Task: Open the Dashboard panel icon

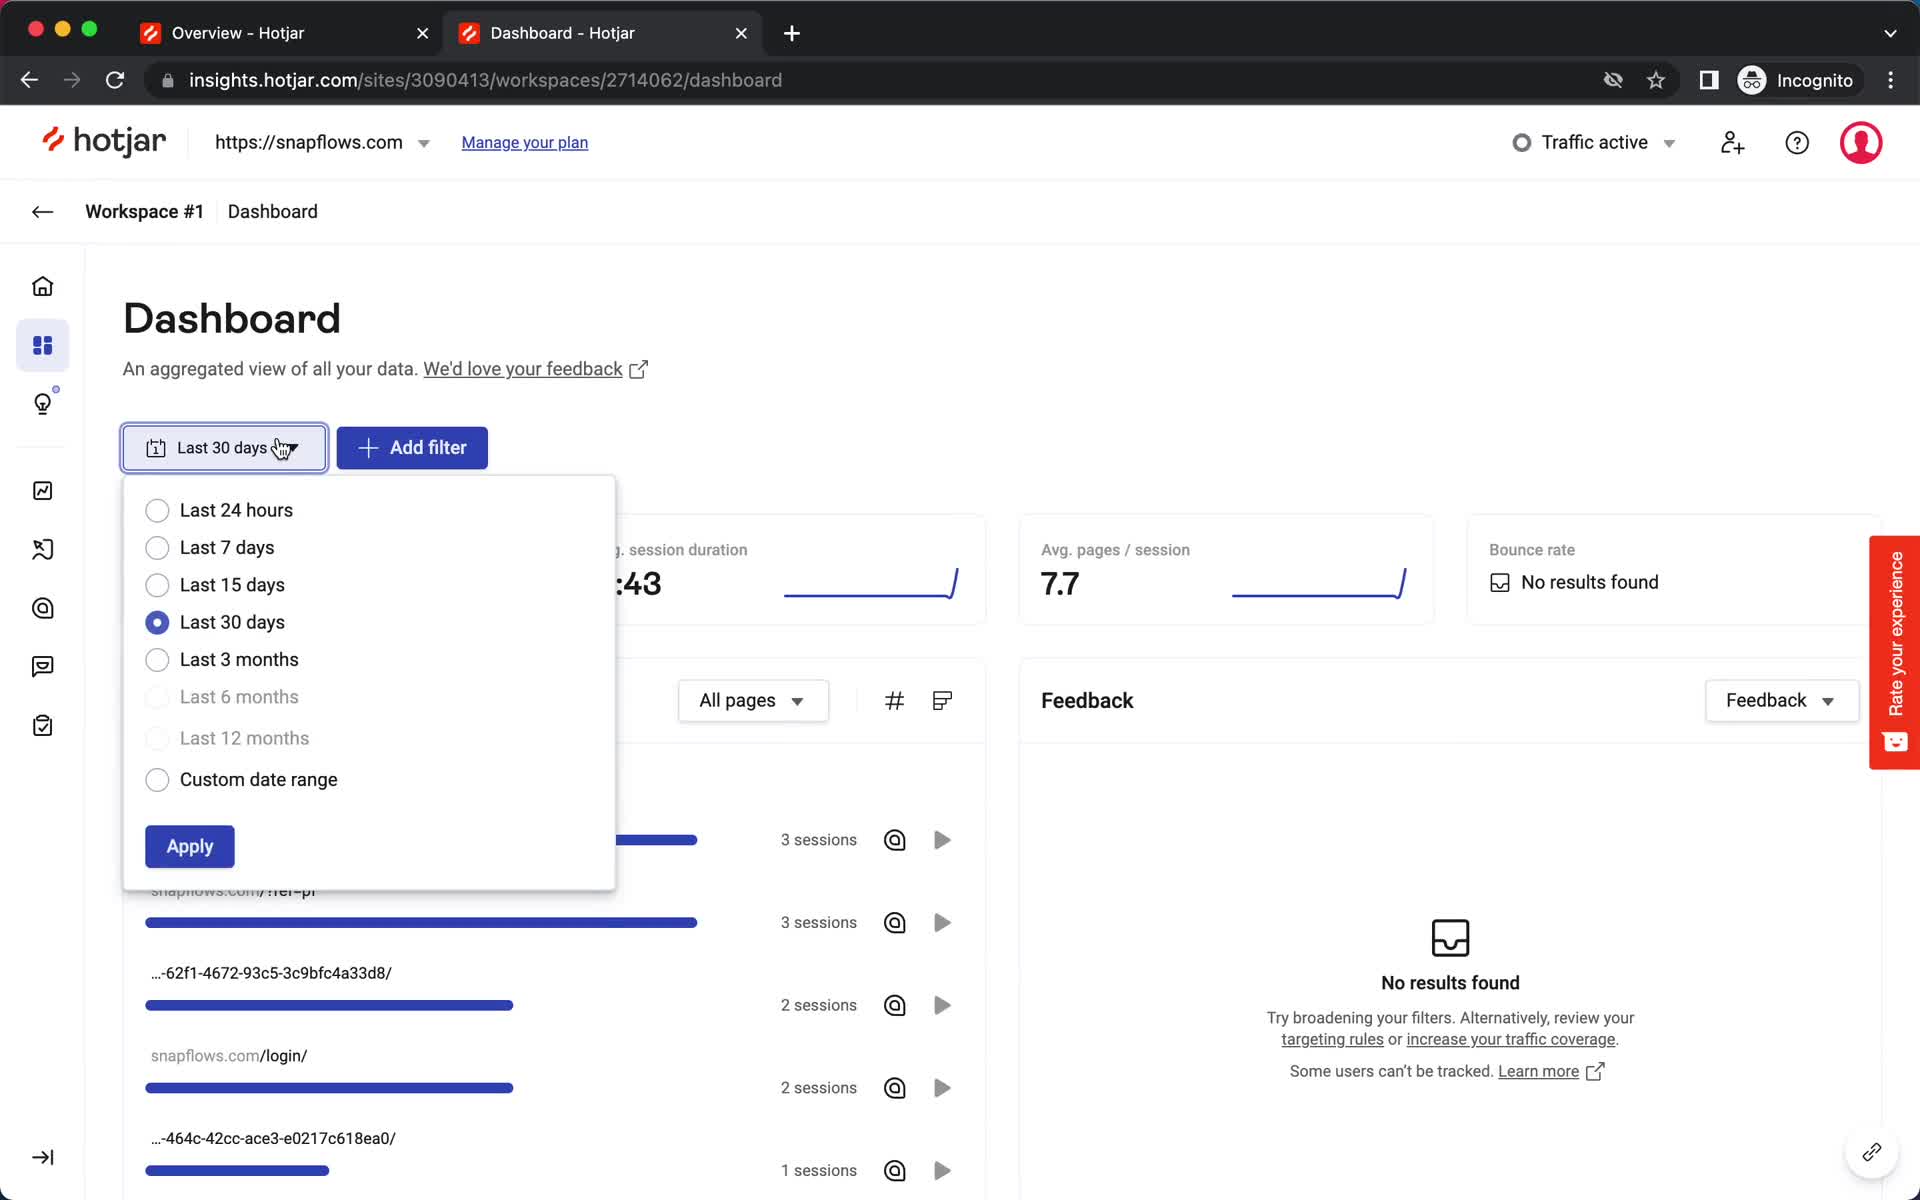Action: pos(41,344)
